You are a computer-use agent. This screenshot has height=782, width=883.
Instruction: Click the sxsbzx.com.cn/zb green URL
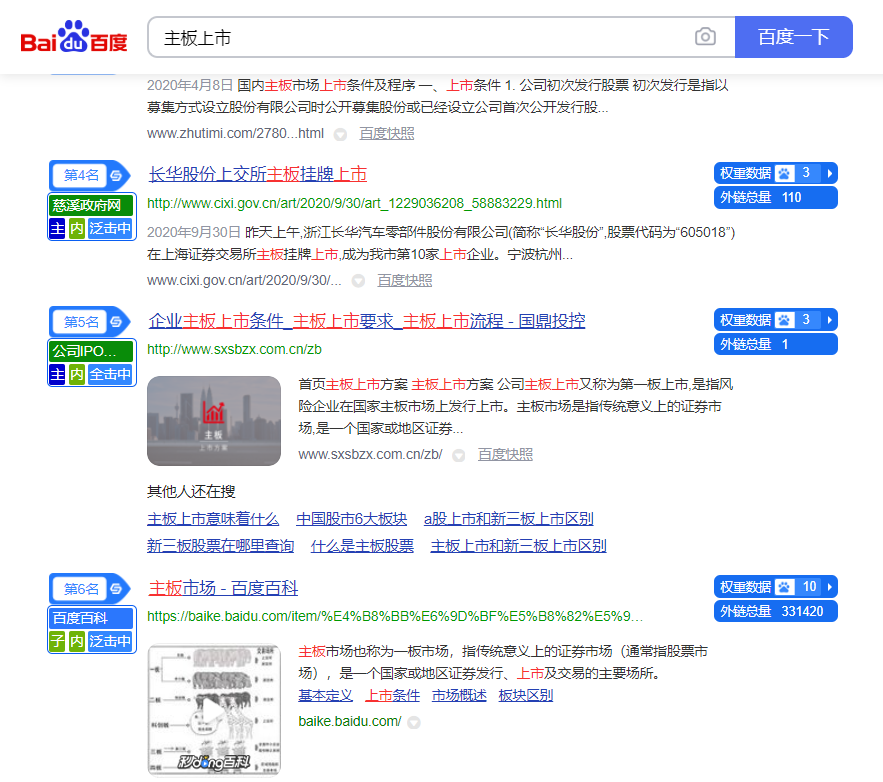234,350
